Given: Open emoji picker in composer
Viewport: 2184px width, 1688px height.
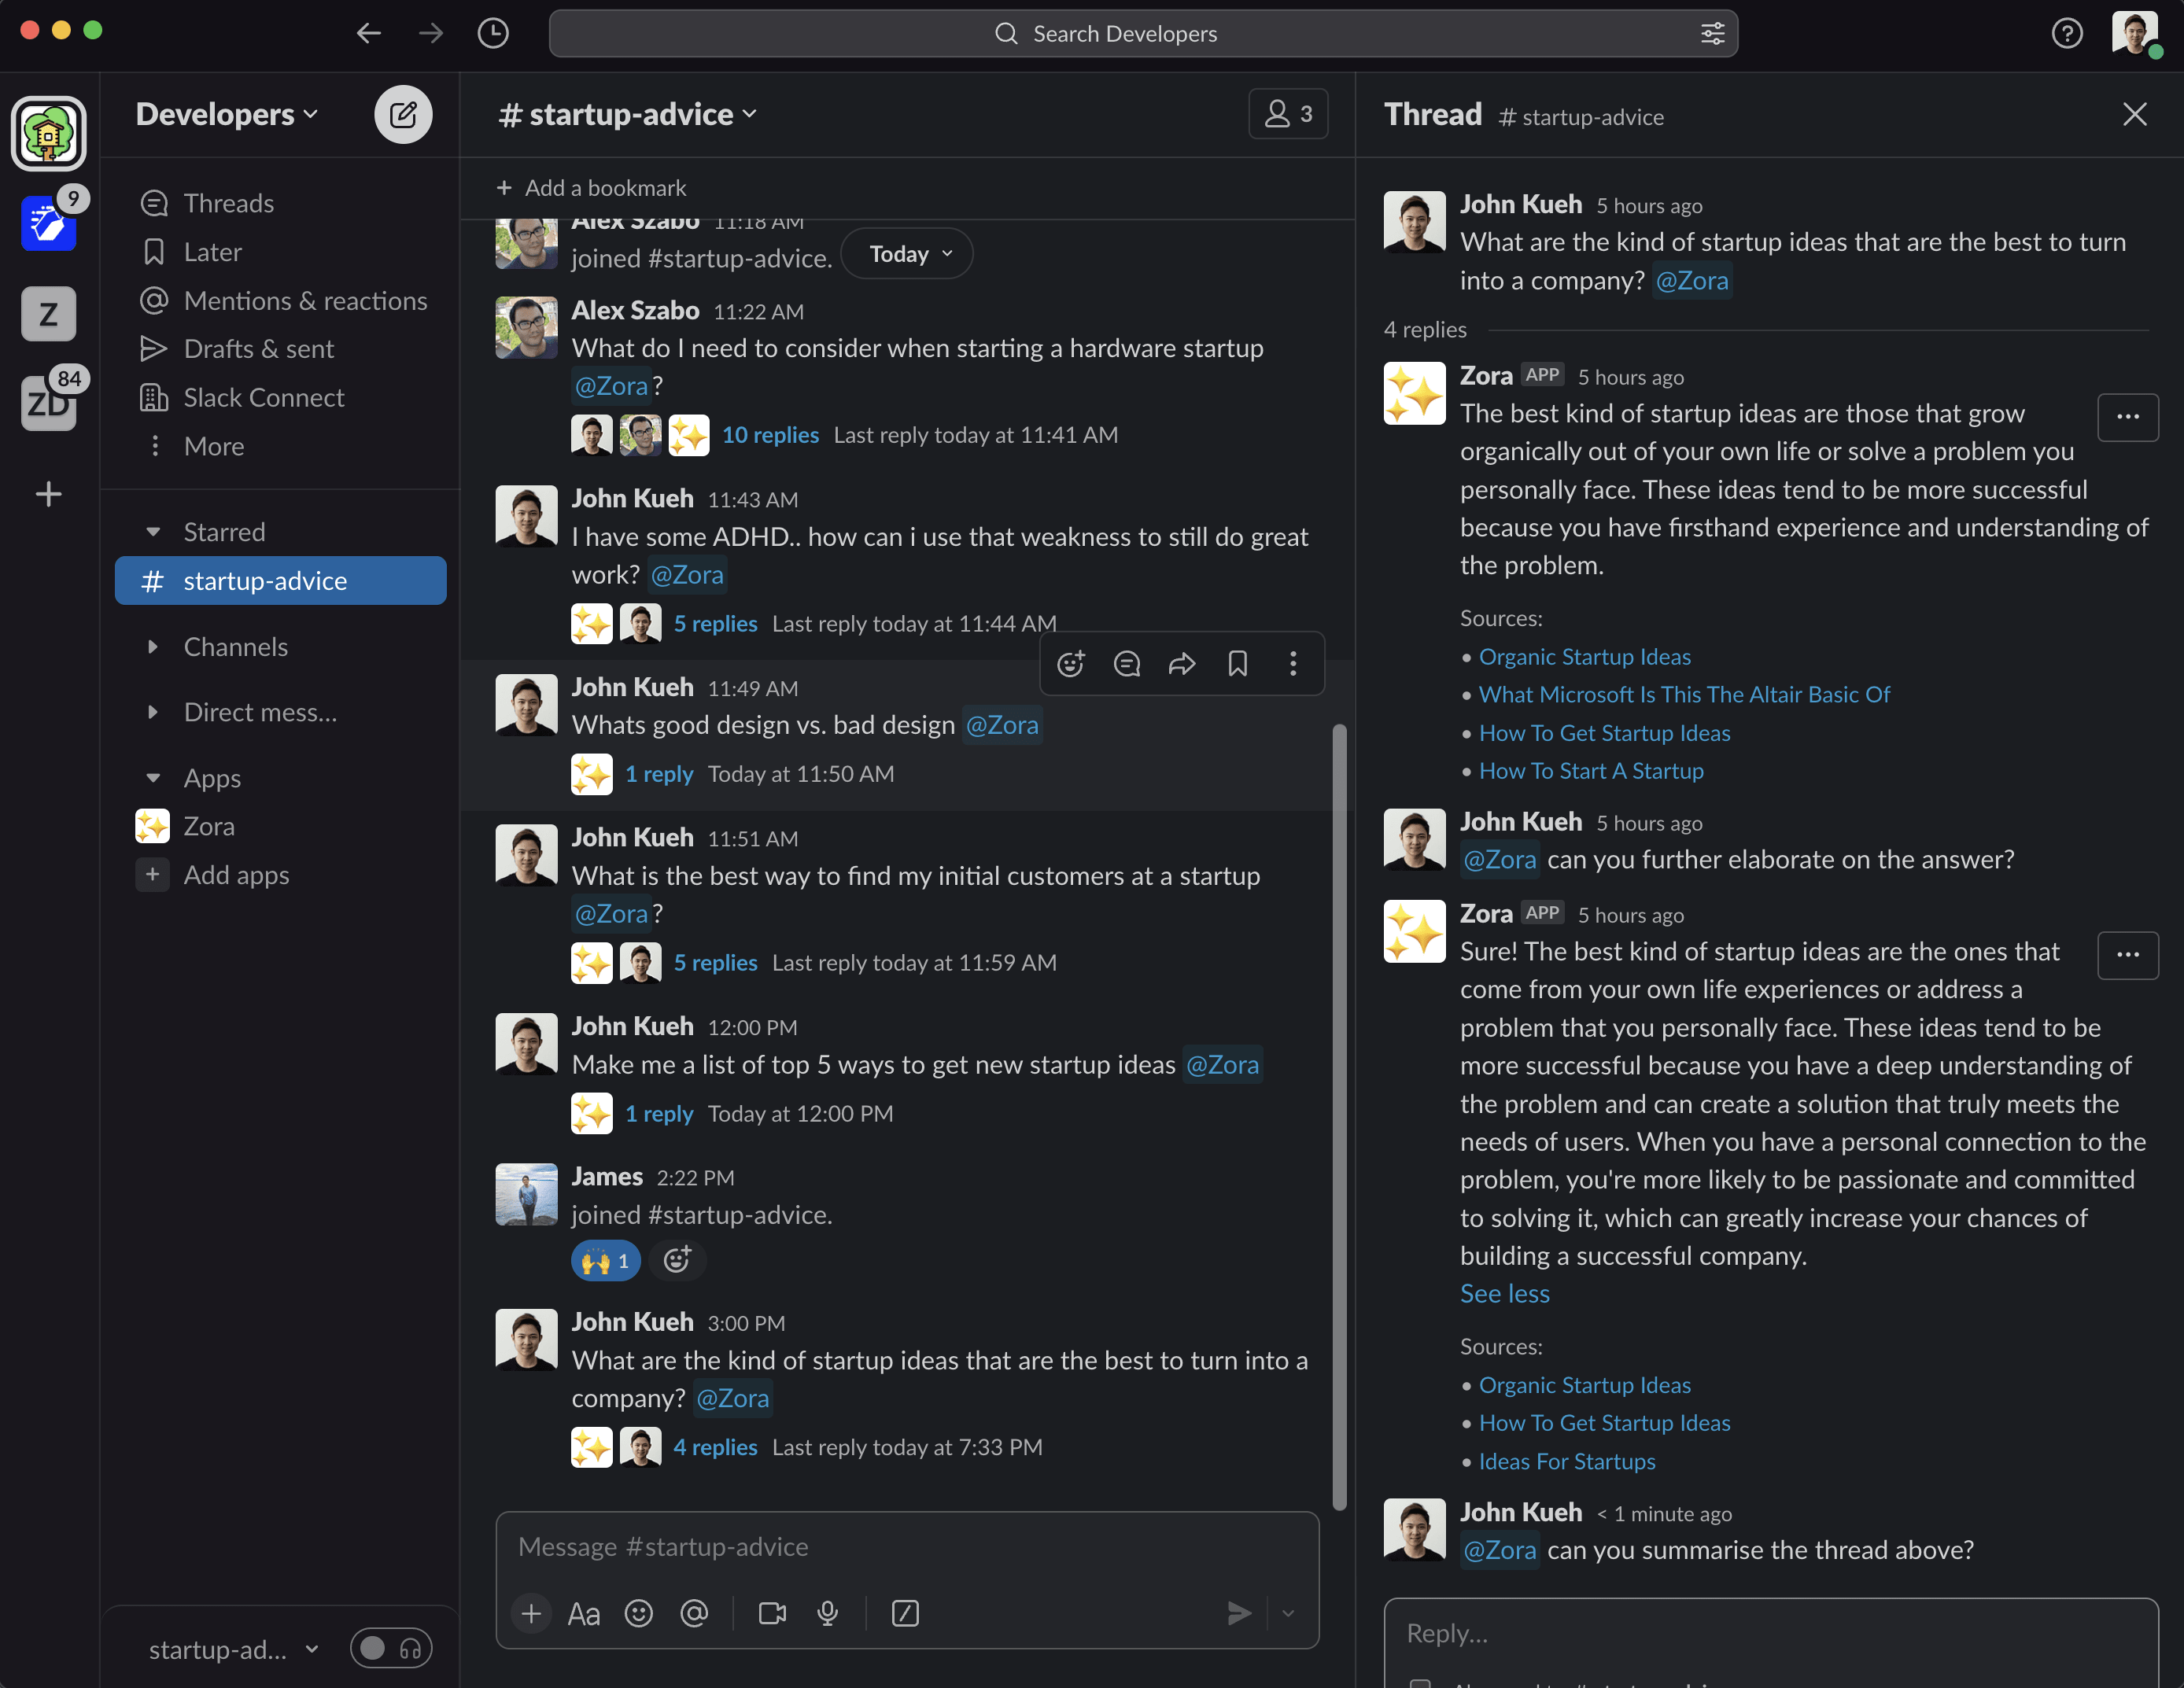Looking at the screenshot, I should click(x=639, y=1613).
